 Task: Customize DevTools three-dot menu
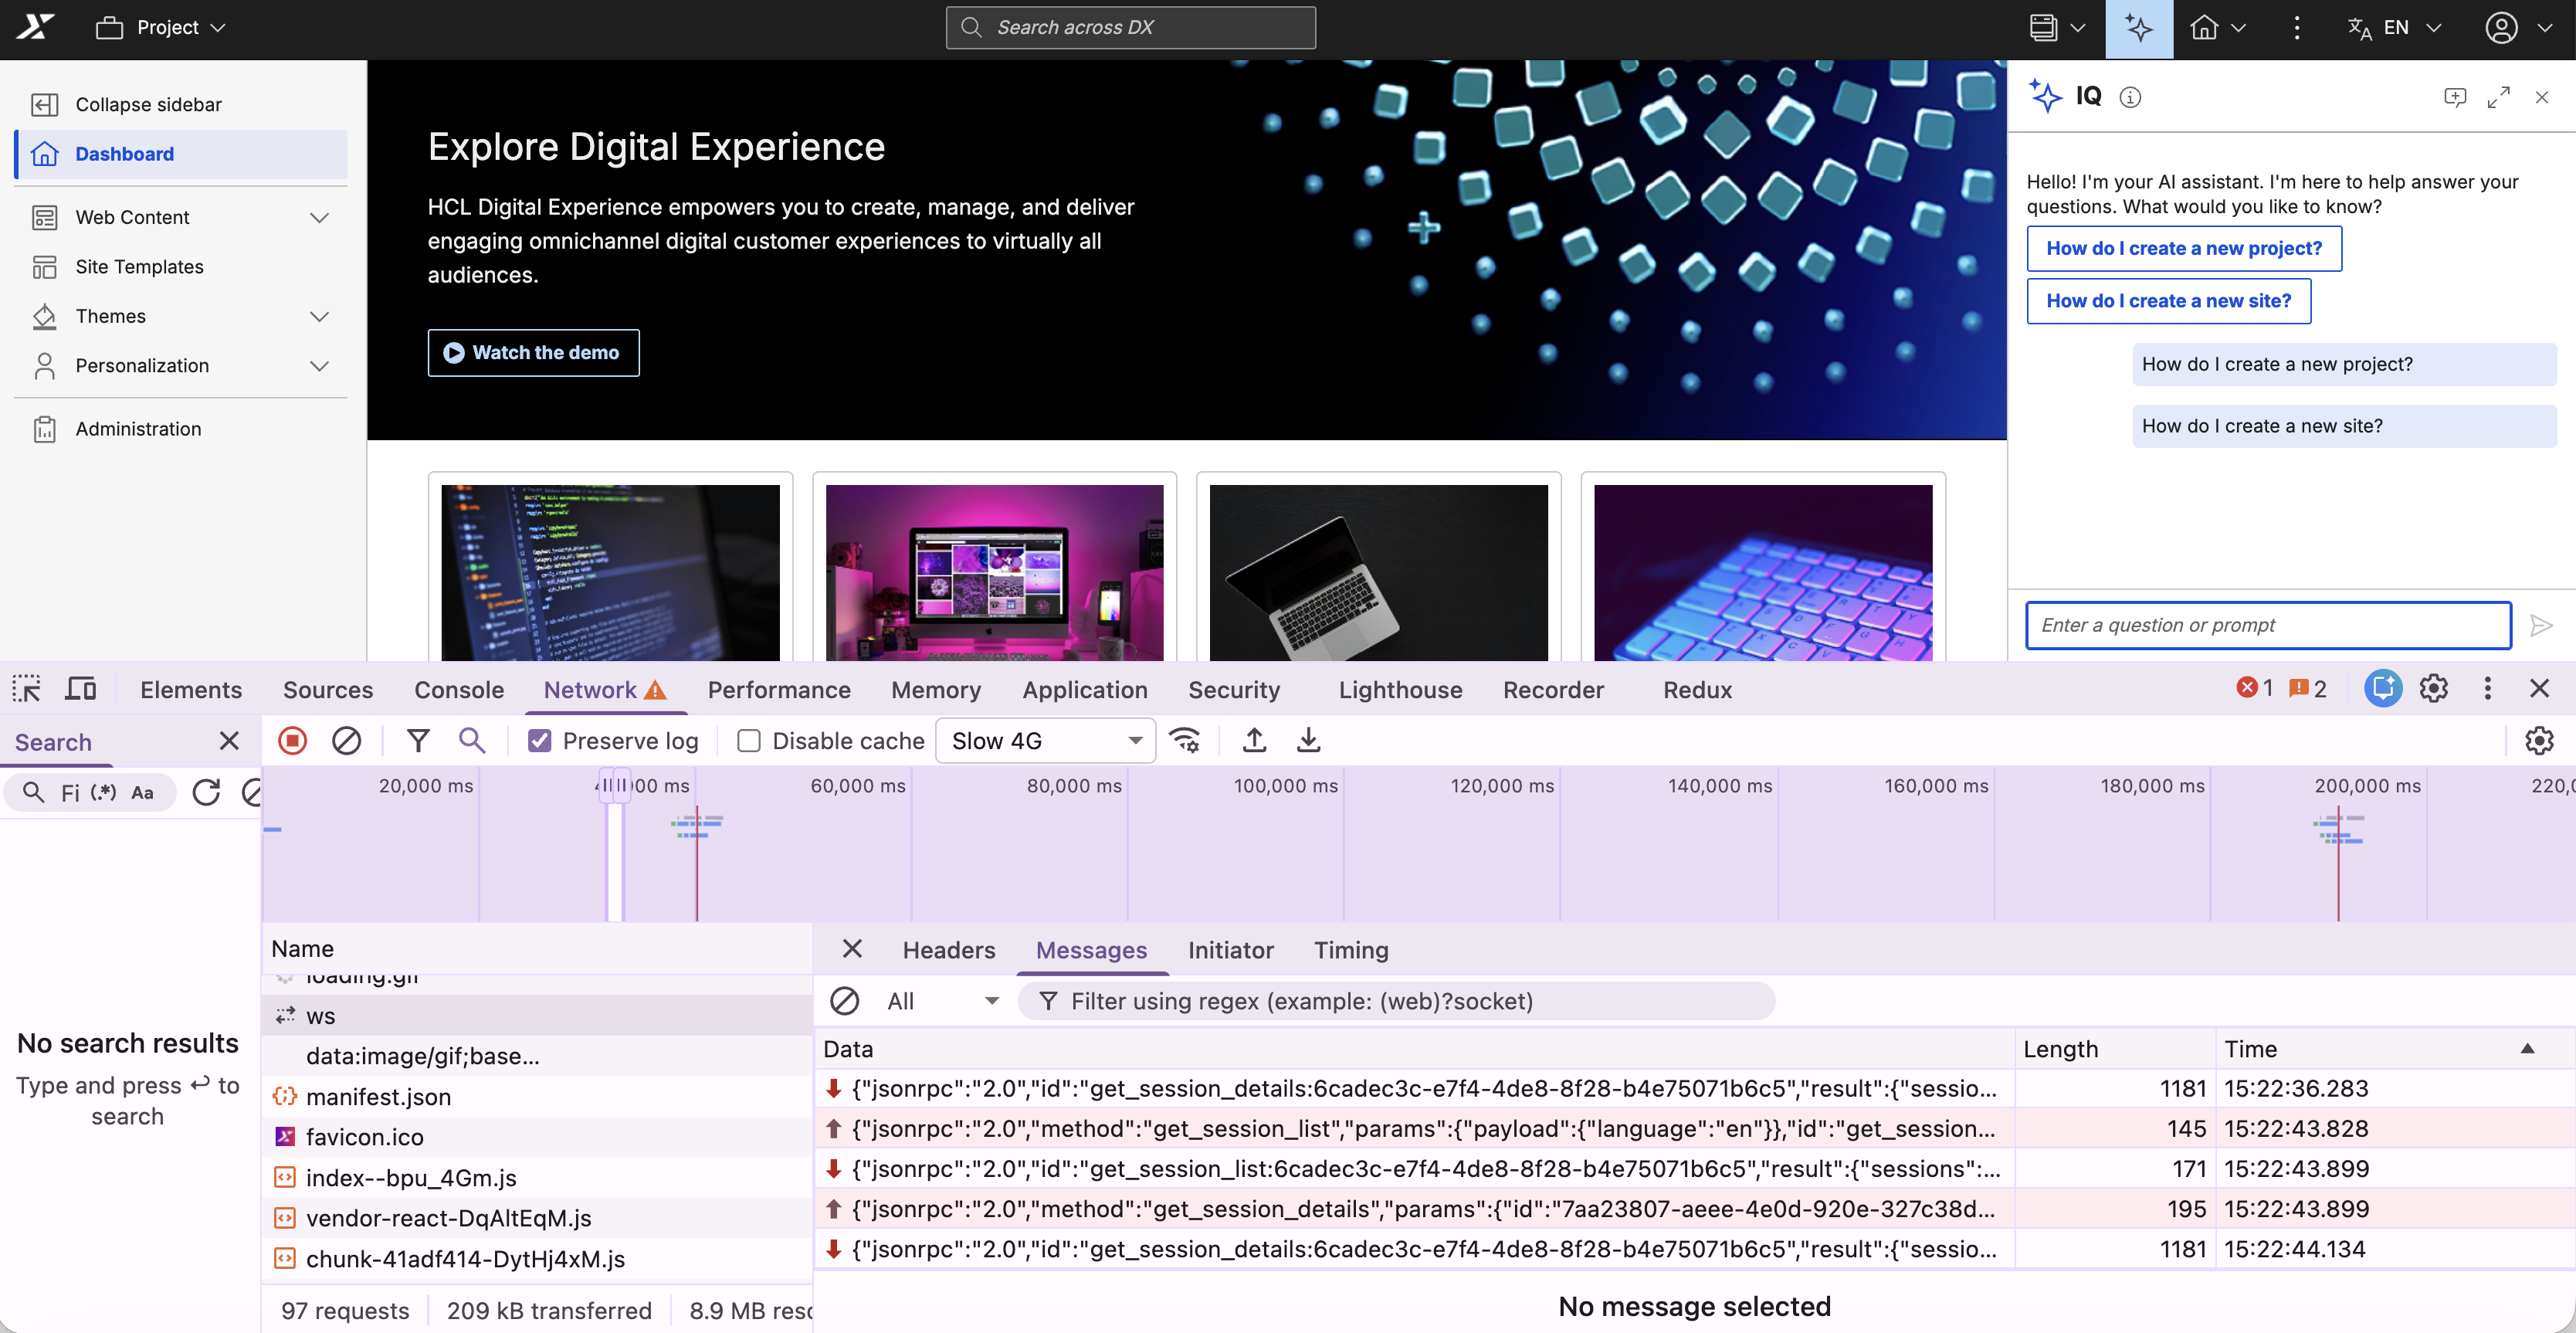[2487, 688]
